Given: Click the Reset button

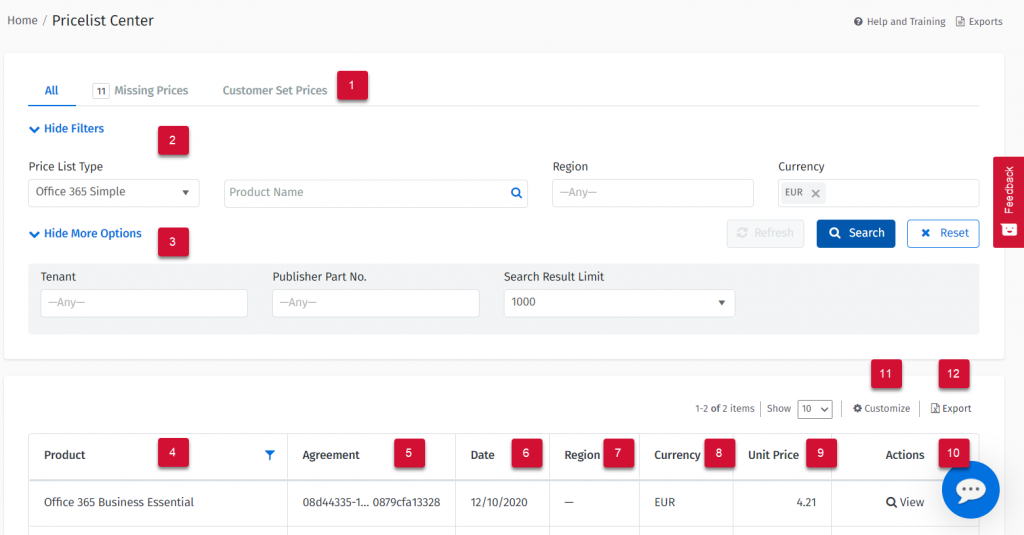Looking at the screenshot, I should click(943, 233).
